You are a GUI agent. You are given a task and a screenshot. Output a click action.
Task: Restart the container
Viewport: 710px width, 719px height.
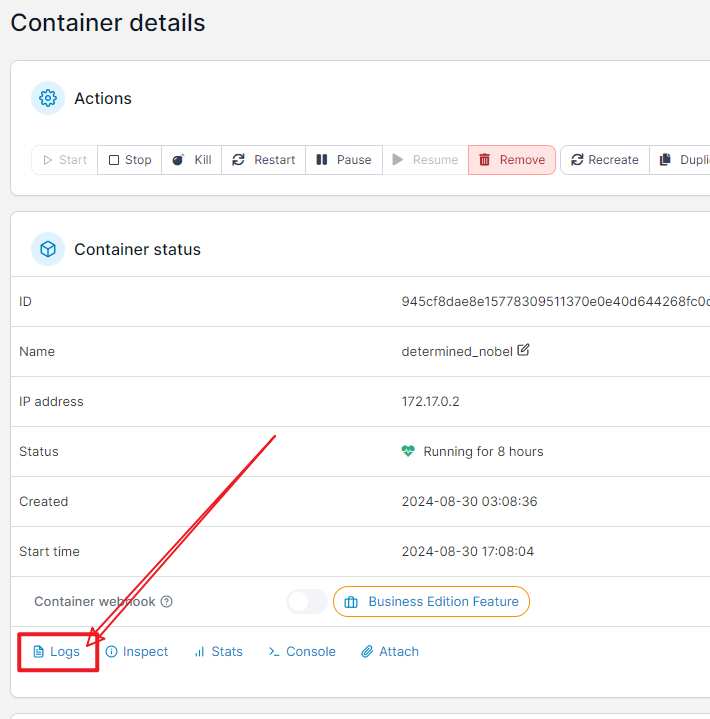264,160
